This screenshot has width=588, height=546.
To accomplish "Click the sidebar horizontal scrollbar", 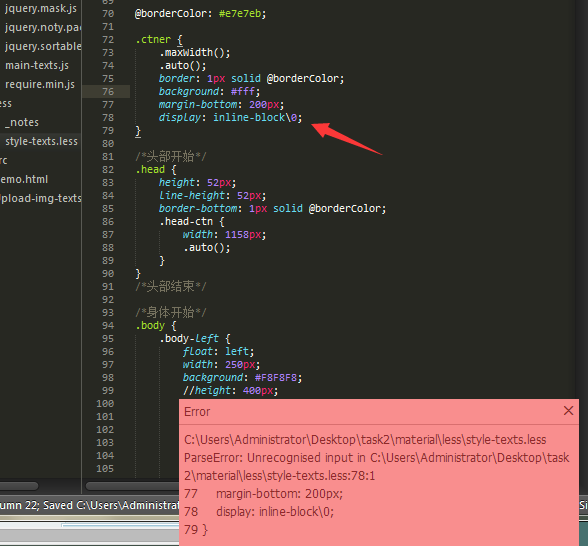I will (19, 486).
